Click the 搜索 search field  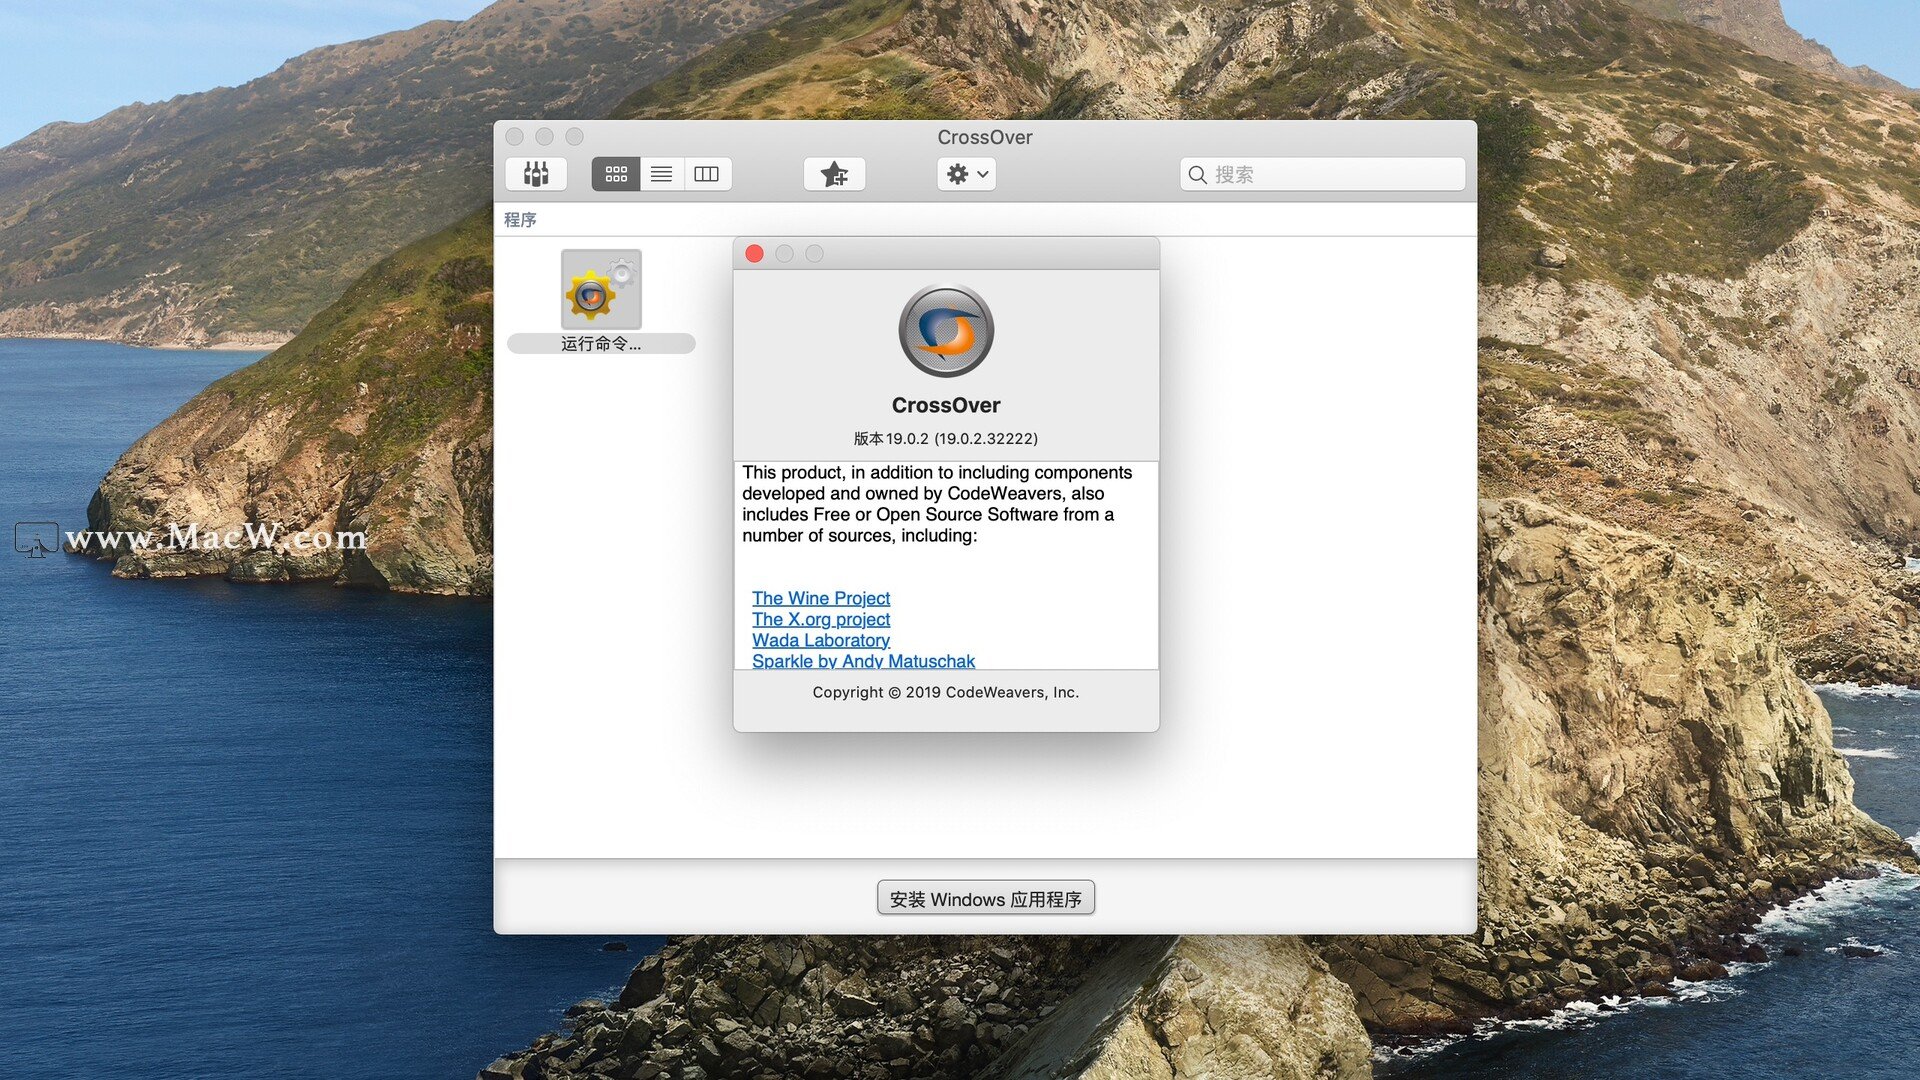(x=1322, y=174)
